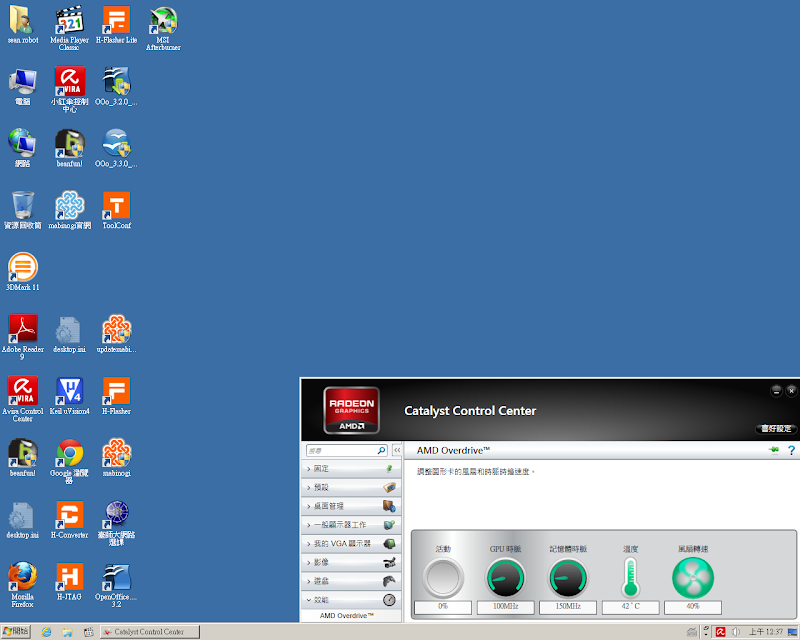Click the 0% activity value
This screenshot has width=800, height=640.
tap(443, 607)
